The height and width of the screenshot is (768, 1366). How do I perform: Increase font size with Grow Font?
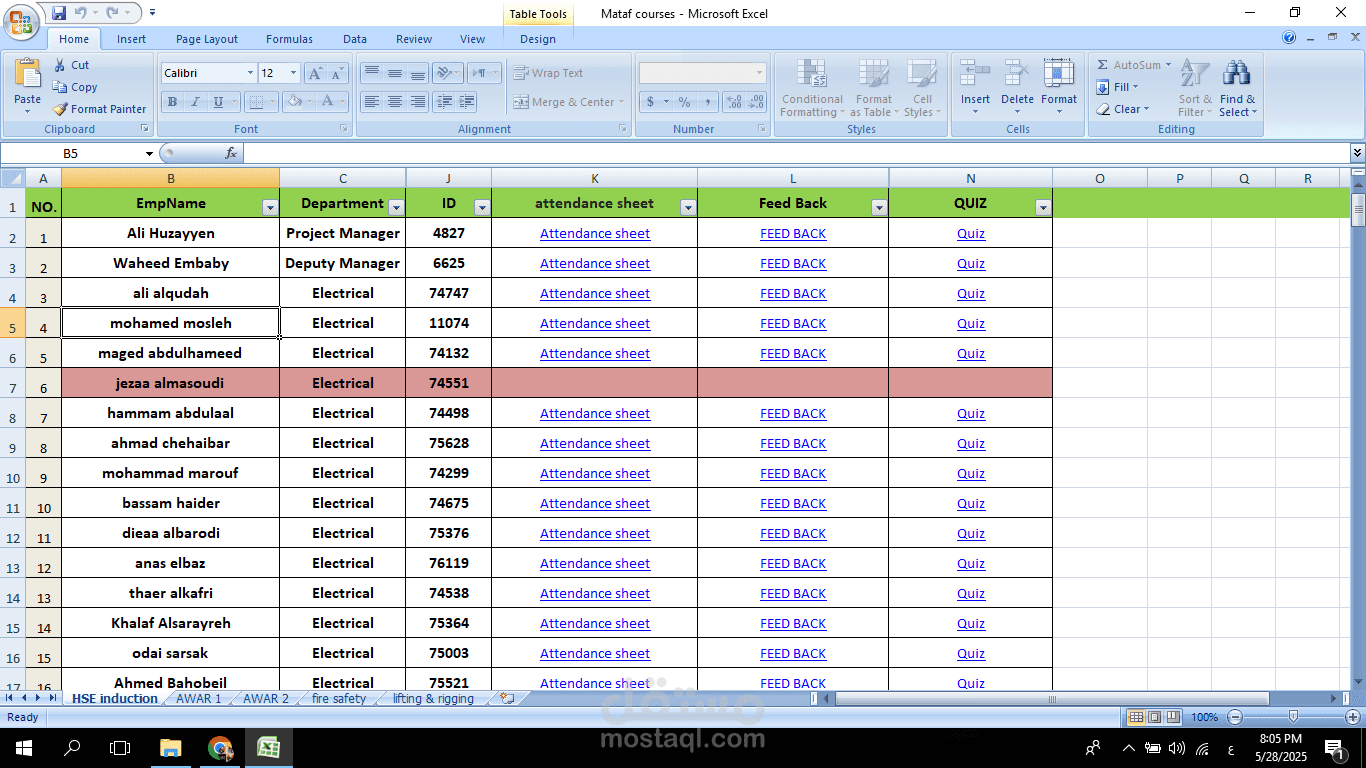pyautogui.click(x=315, y=73)
